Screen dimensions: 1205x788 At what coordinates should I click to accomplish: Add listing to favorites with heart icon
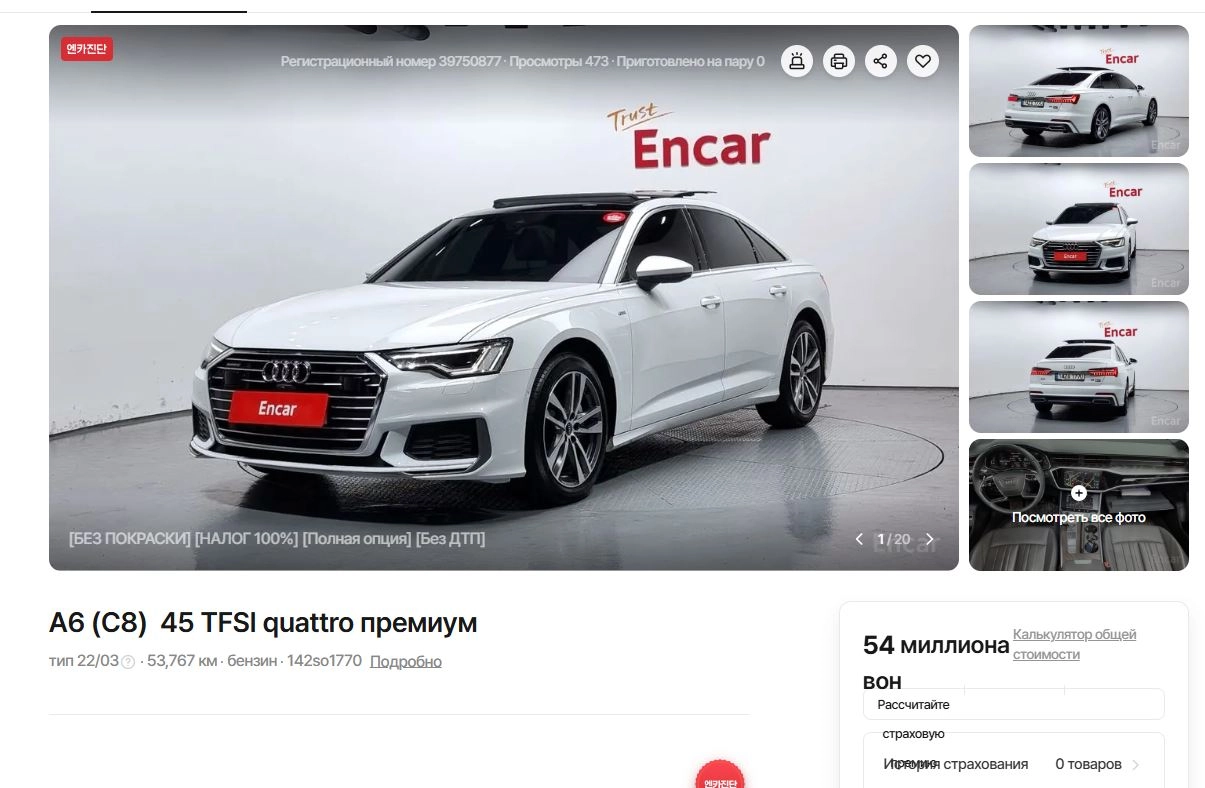923,61
